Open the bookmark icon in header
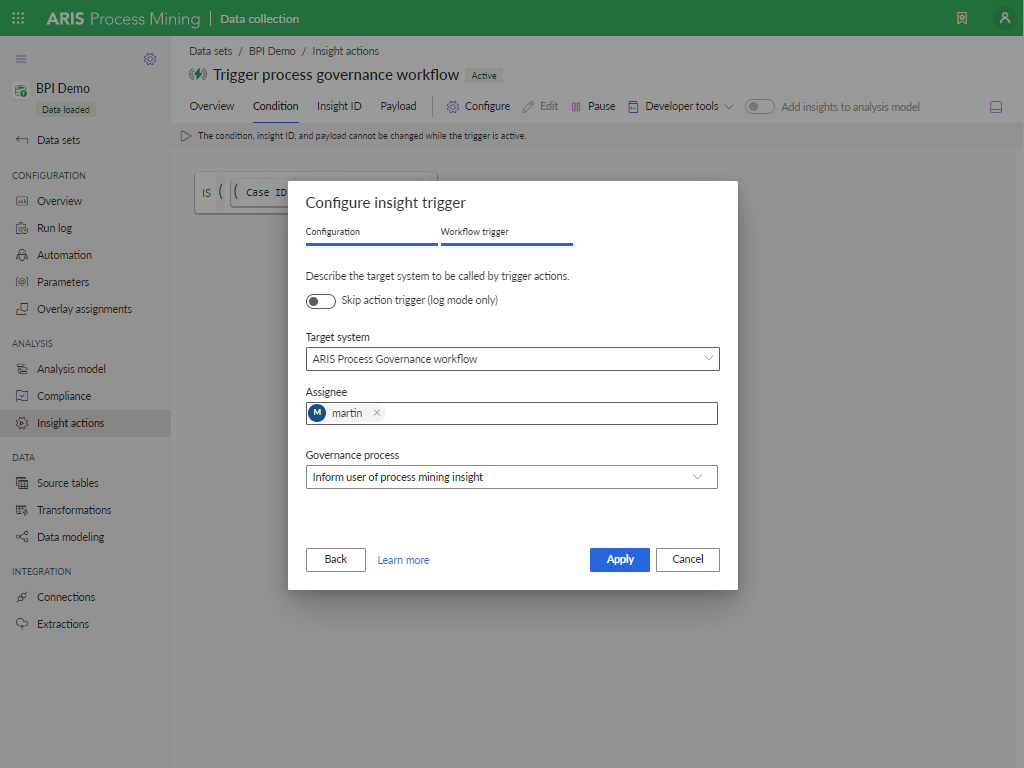1024x768 pixels. (x=962, y=18)
